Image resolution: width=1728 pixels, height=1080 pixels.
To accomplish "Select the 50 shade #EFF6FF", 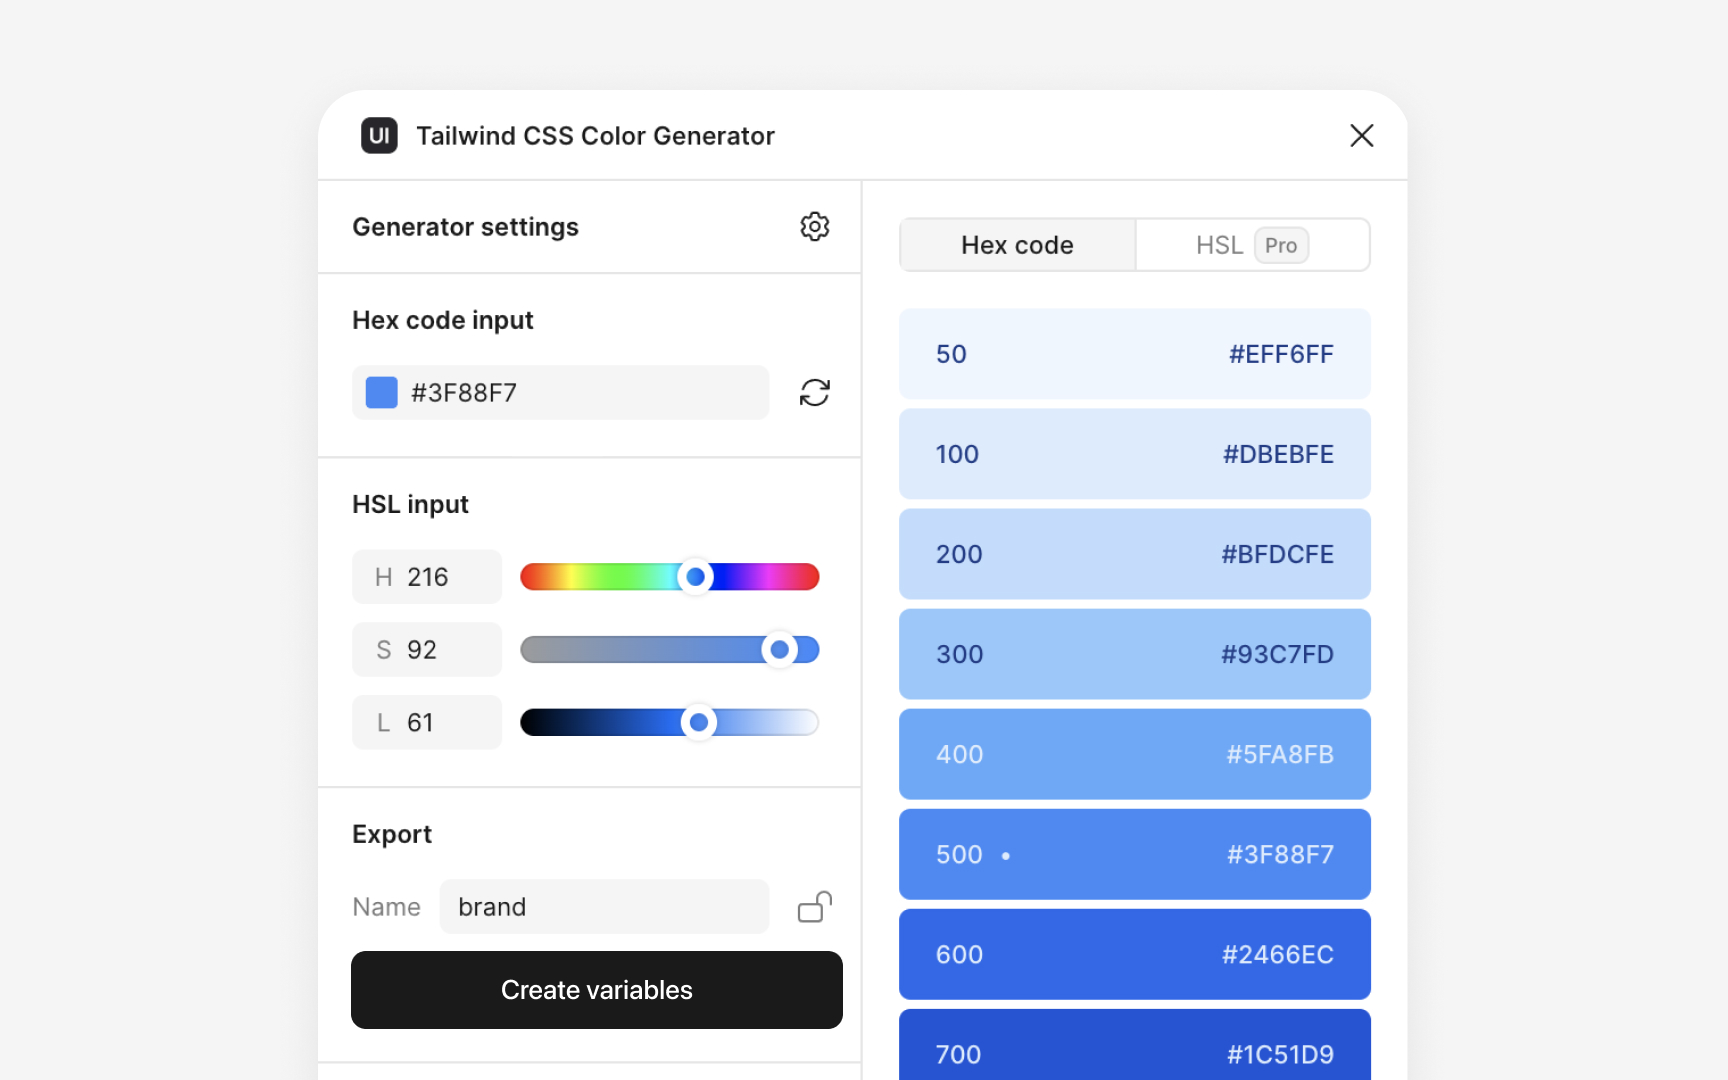I will click(x=1134, y=354).
